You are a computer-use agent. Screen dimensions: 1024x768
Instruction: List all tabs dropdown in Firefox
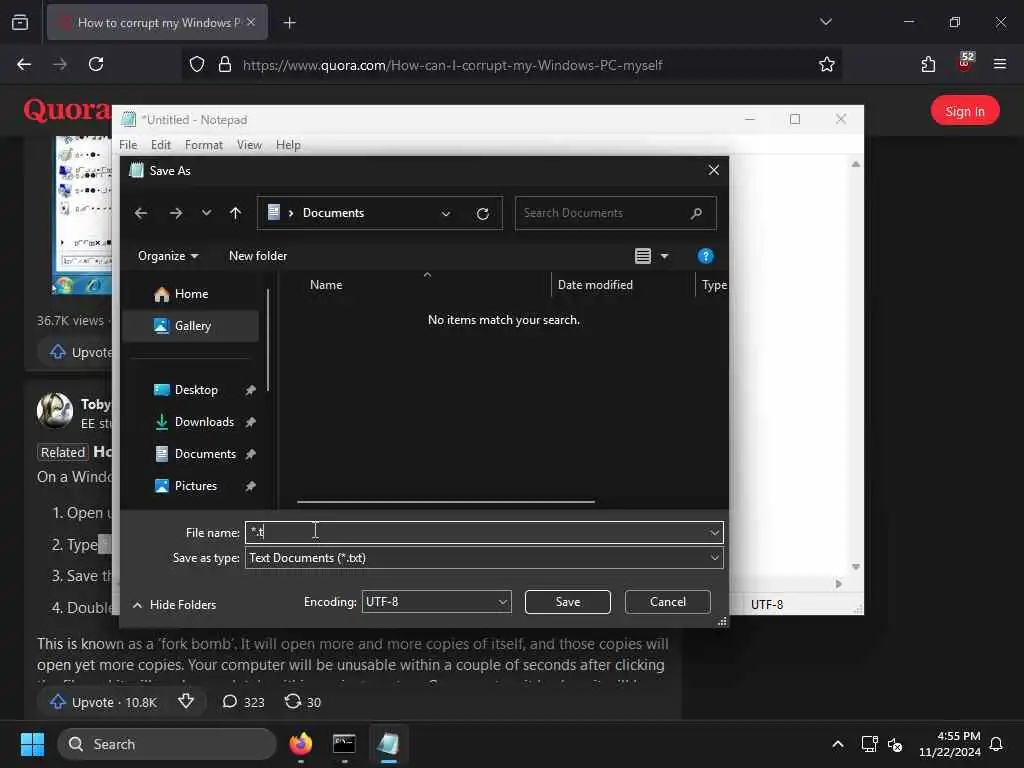tap(825, 22)
